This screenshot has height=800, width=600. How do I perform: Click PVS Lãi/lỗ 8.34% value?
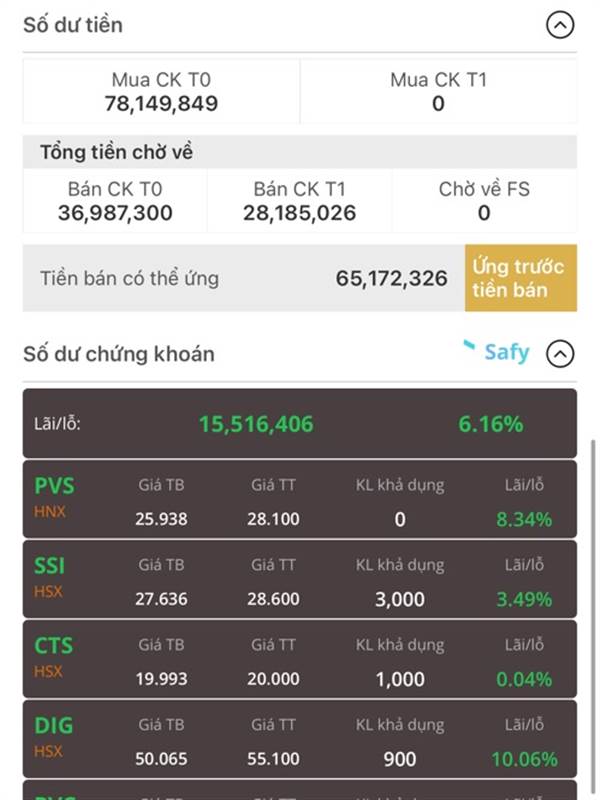[524, 519]
